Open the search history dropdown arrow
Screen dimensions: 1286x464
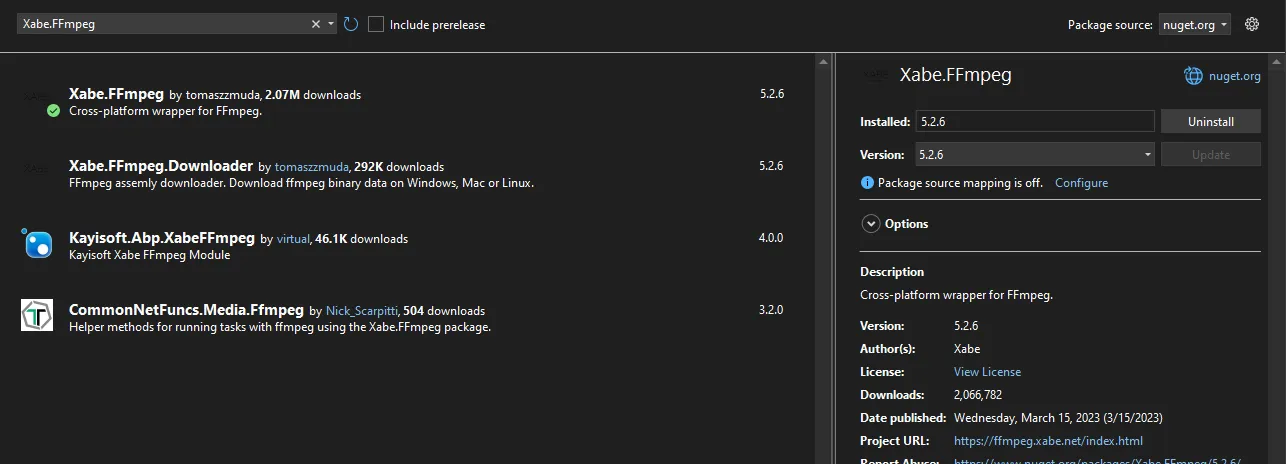point(331,24)
